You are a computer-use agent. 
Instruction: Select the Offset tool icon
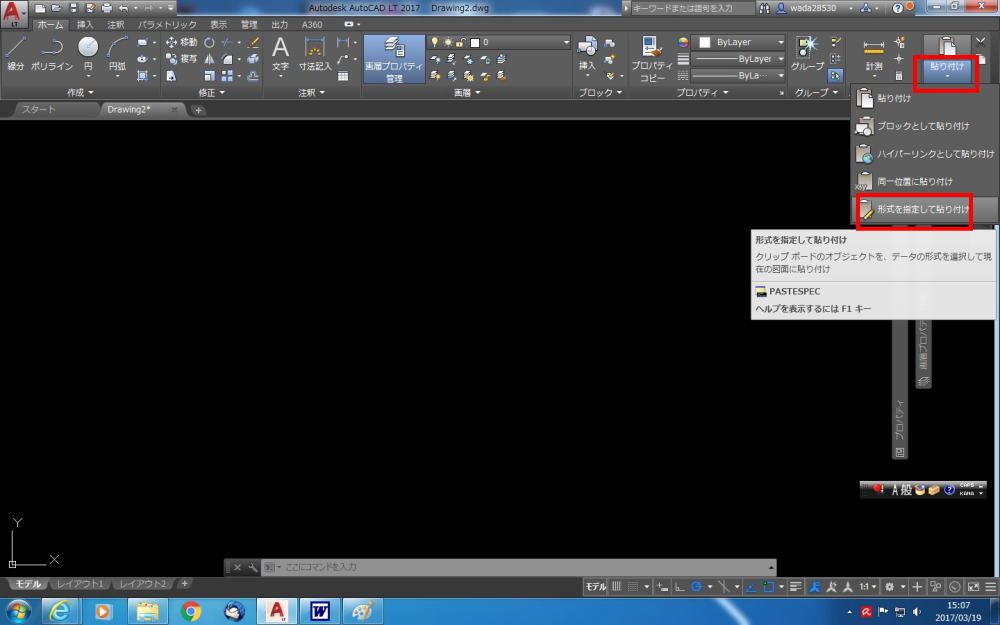click(253, 75)
